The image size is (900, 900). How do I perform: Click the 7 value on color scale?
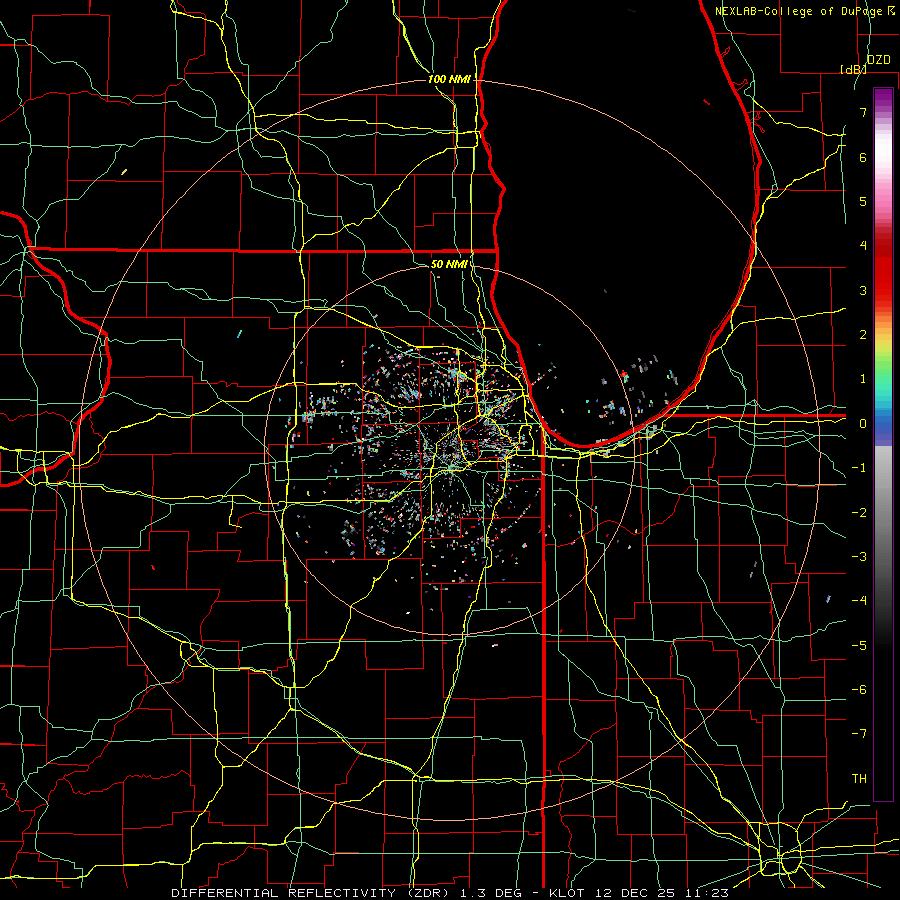click(863, 112)
